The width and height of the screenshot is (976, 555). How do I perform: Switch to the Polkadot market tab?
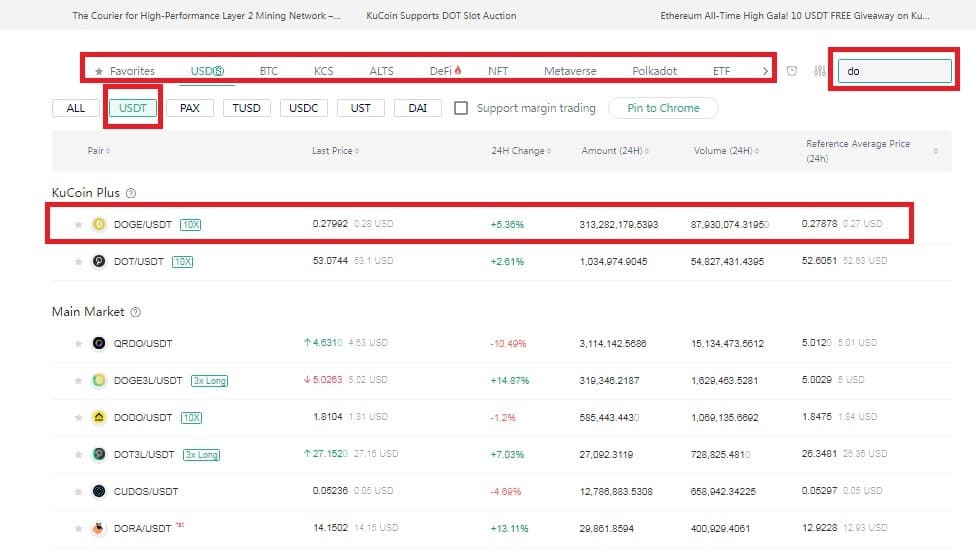[654, 71]
